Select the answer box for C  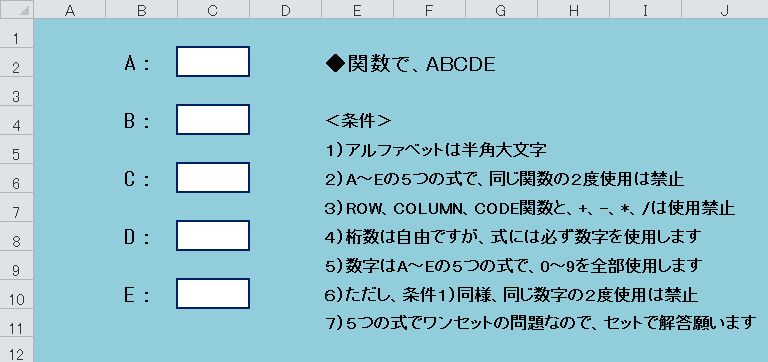coord(213,178)
